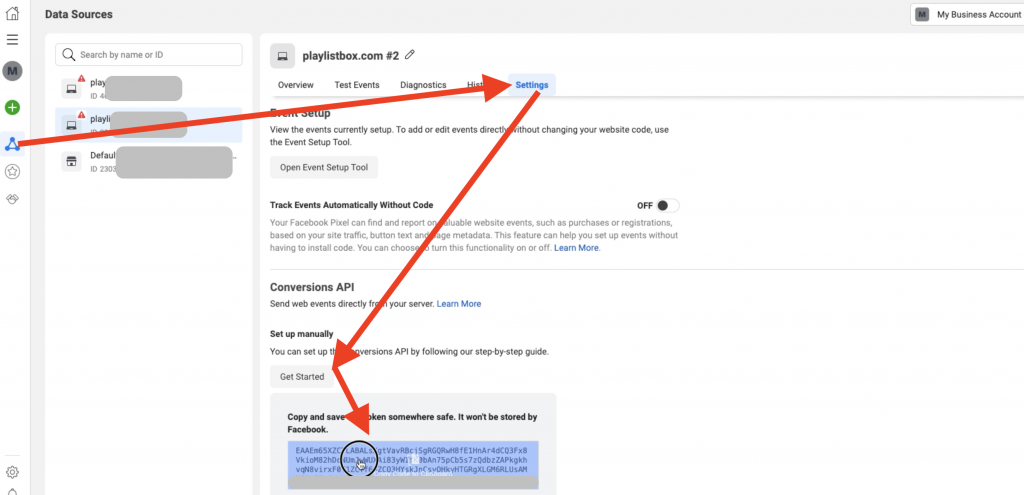This screenshot has width=1024, height=495.
Task: Click the star icon in sidebar
Action: 13,172
